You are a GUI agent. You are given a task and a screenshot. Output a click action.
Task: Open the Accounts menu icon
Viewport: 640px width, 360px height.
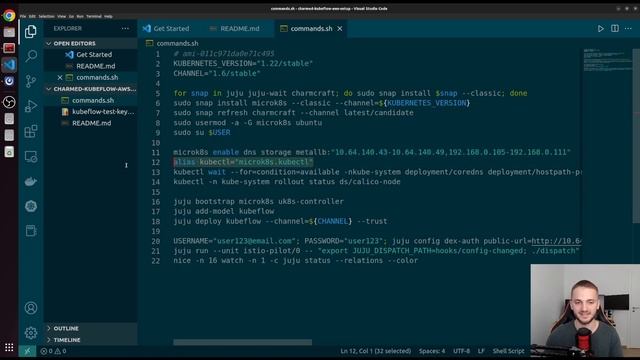31,308
